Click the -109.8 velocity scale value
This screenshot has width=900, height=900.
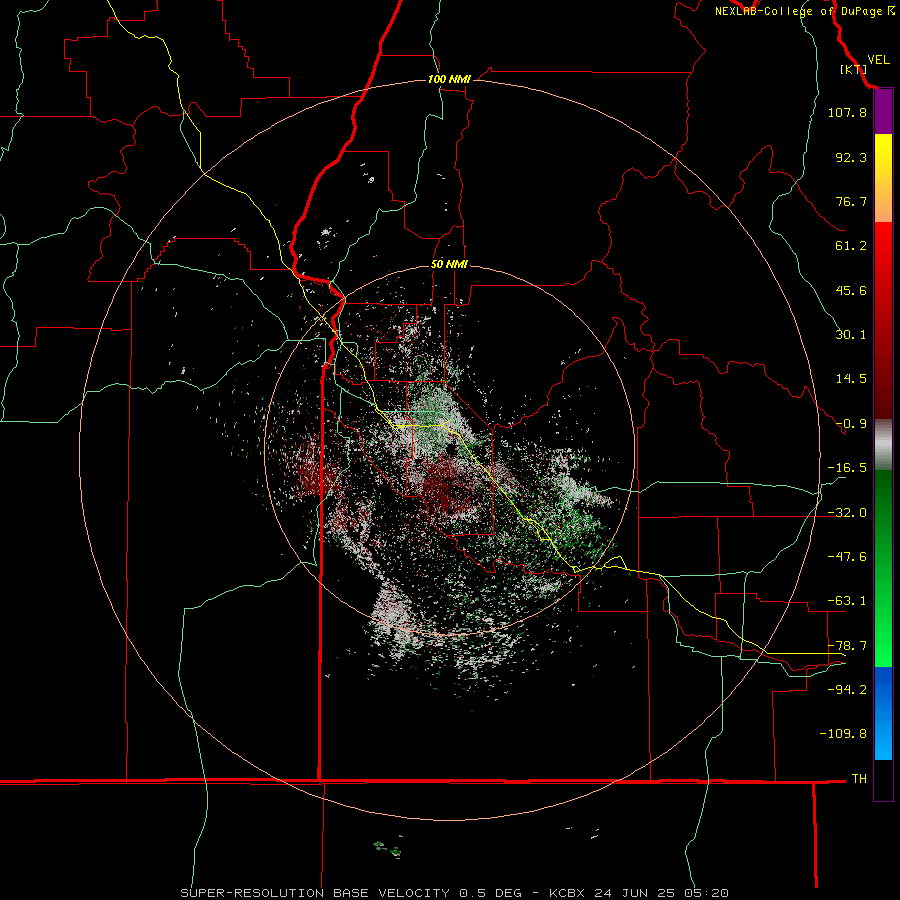pyautogui.click(x=843, y=734)
